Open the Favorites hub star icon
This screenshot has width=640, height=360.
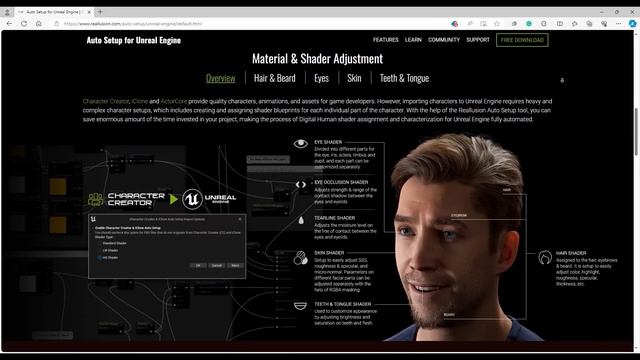pyautogui.click(x=575, y=24)
